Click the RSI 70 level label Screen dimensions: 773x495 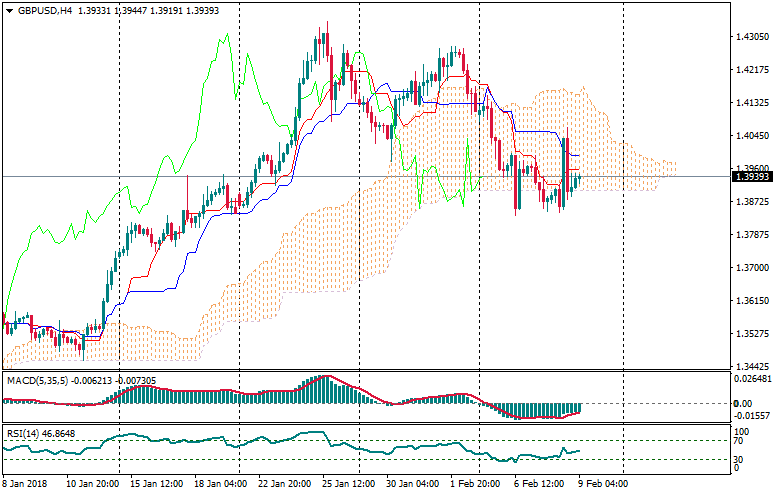coord(740,440)
